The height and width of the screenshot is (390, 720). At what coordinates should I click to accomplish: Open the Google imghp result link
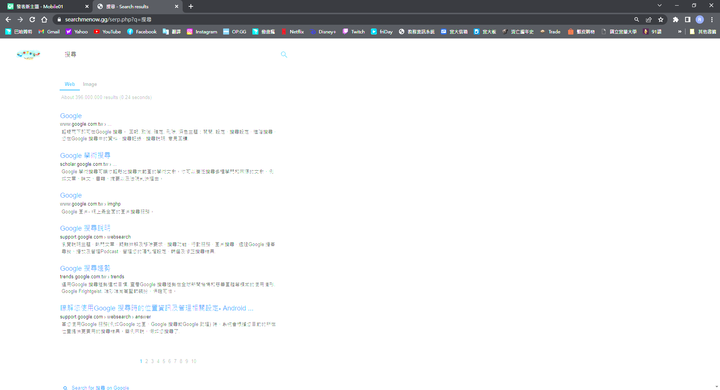click(x=71, y=195)
